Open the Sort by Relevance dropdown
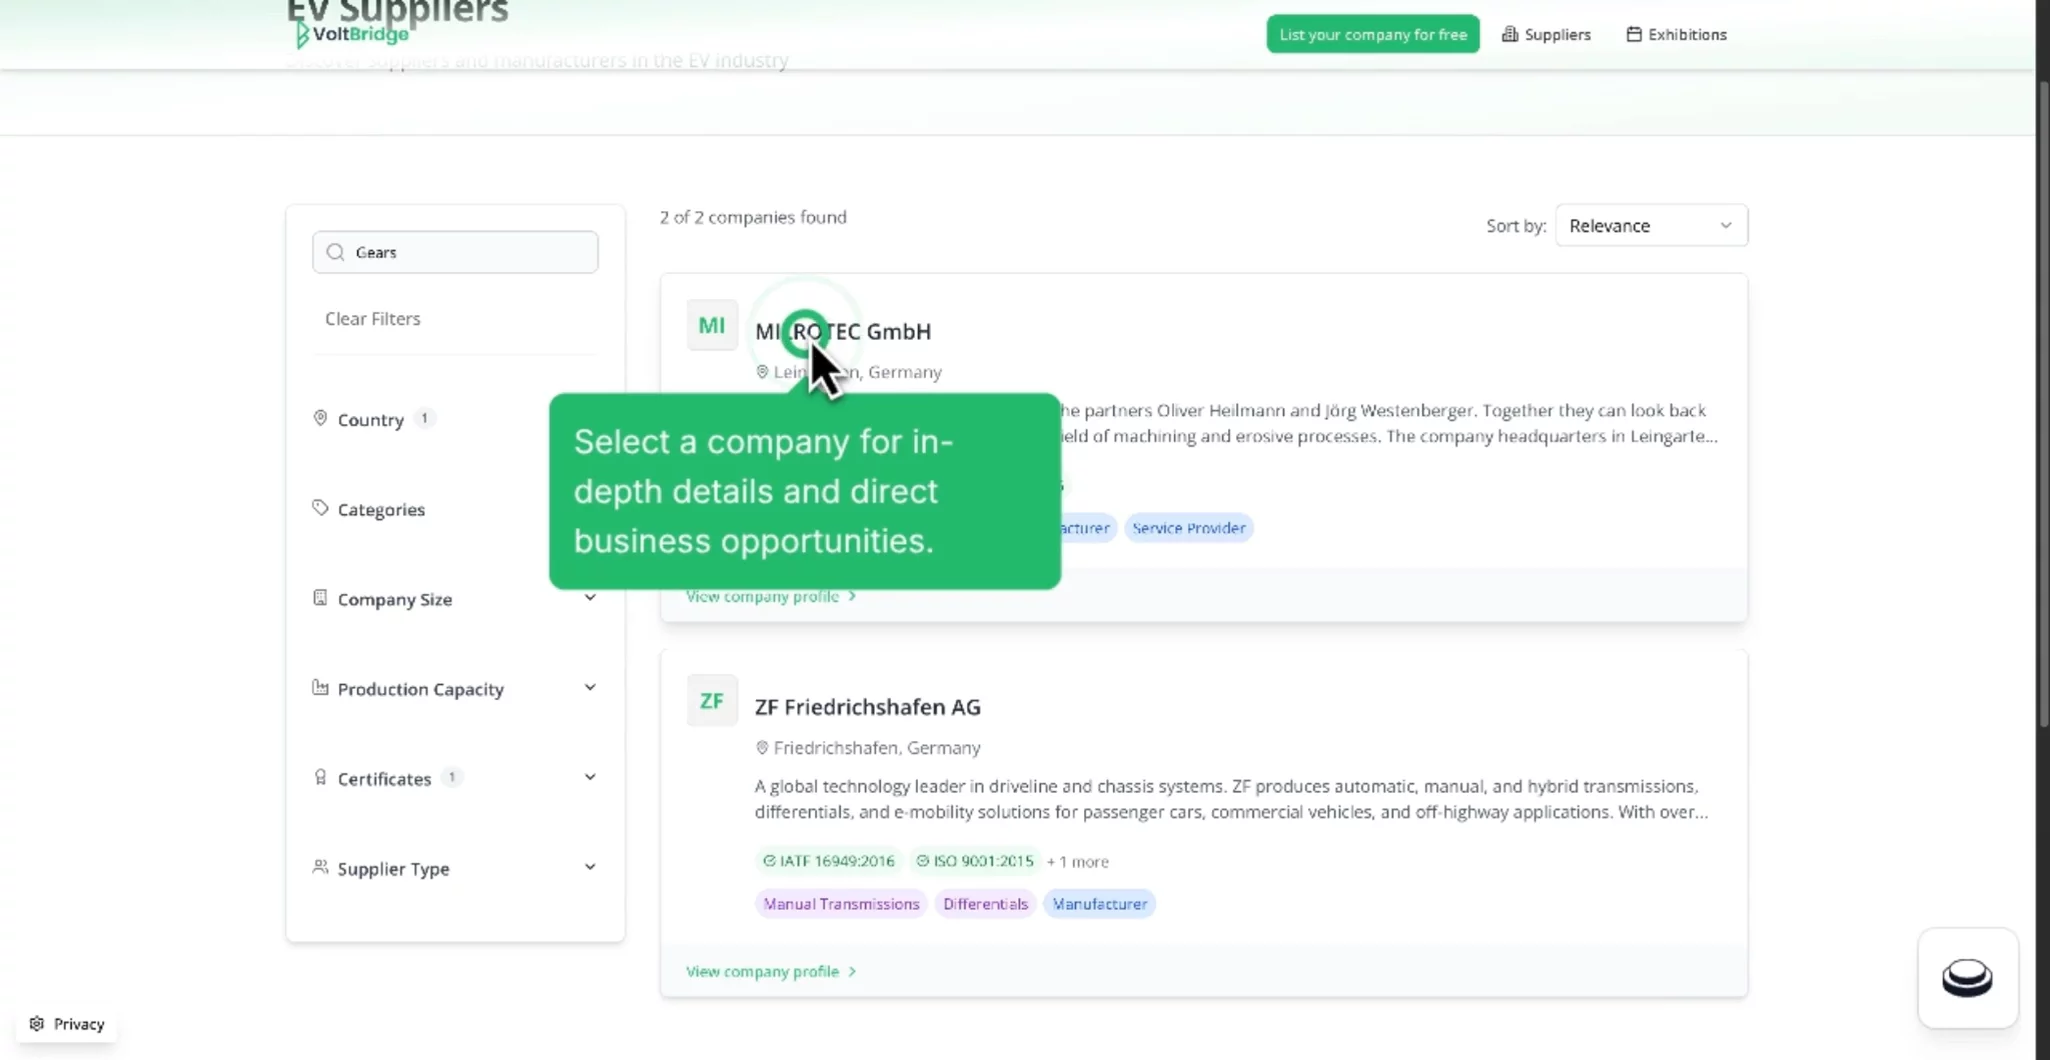The width and height of the screenshot is (2050, 1060). (x=1650, y=226)
